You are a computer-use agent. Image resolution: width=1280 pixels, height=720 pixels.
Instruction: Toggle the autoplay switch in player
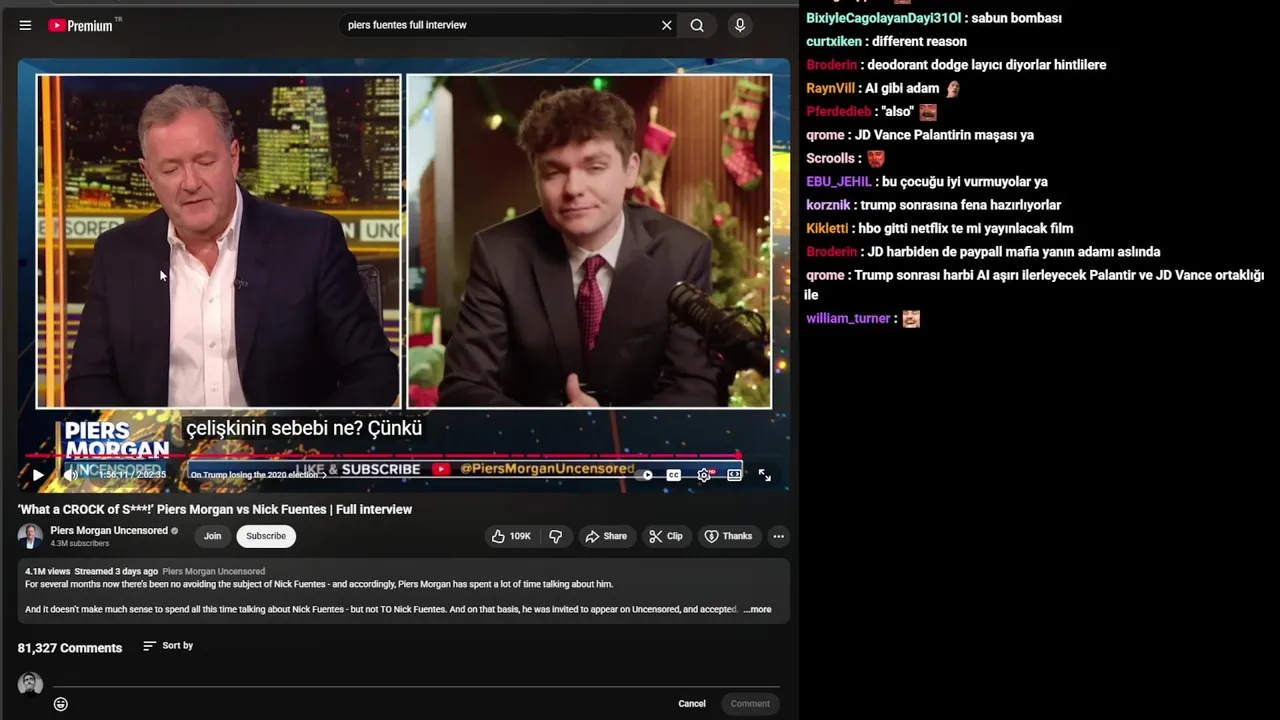[645, 475]
